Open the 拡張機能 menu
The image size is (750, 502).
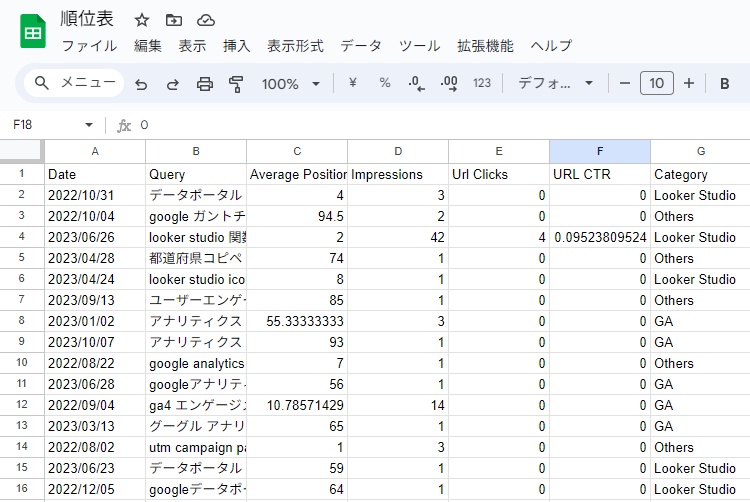point(485,46)
